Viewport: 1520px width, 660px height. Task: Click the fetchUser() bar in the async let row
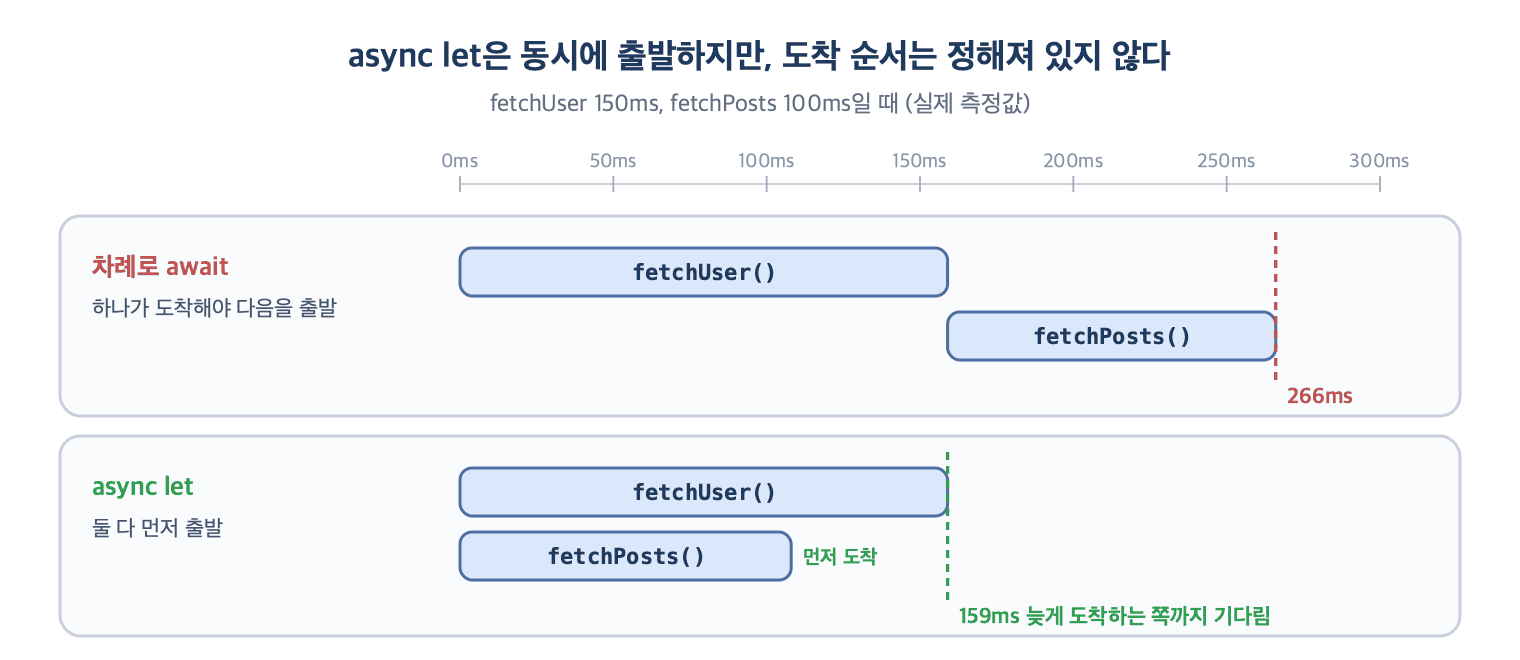click(x=703, y=492)
